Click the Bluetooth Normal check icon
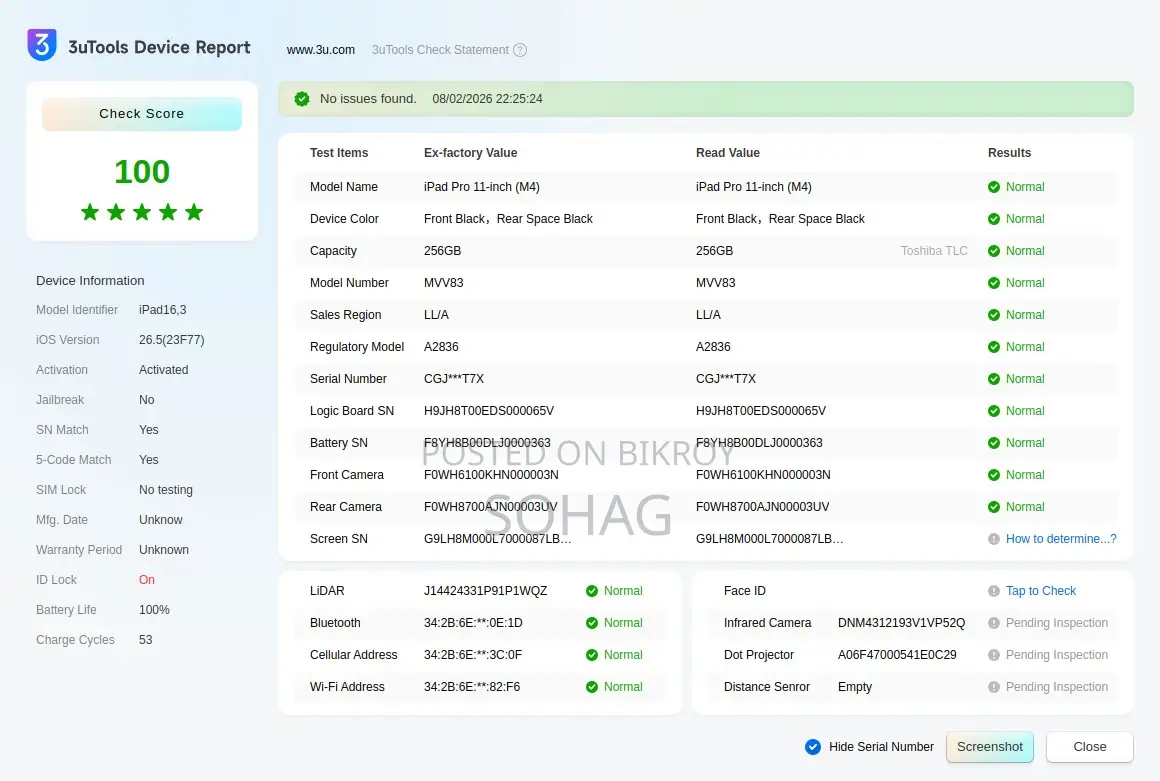The image size is (1160, 781). coord(592,623)
